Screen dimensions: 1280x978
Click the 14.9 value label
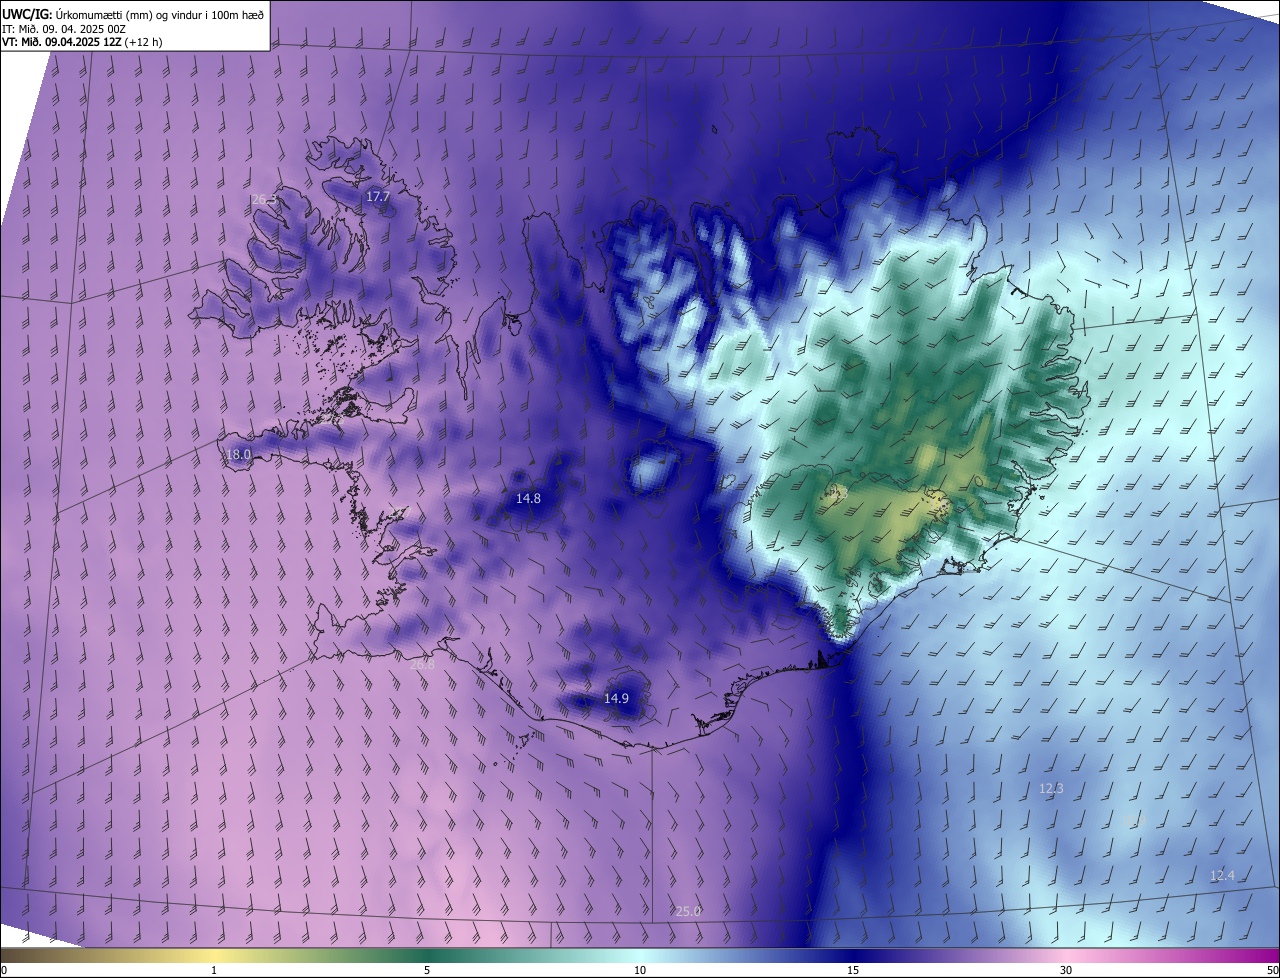pos(616,698)
